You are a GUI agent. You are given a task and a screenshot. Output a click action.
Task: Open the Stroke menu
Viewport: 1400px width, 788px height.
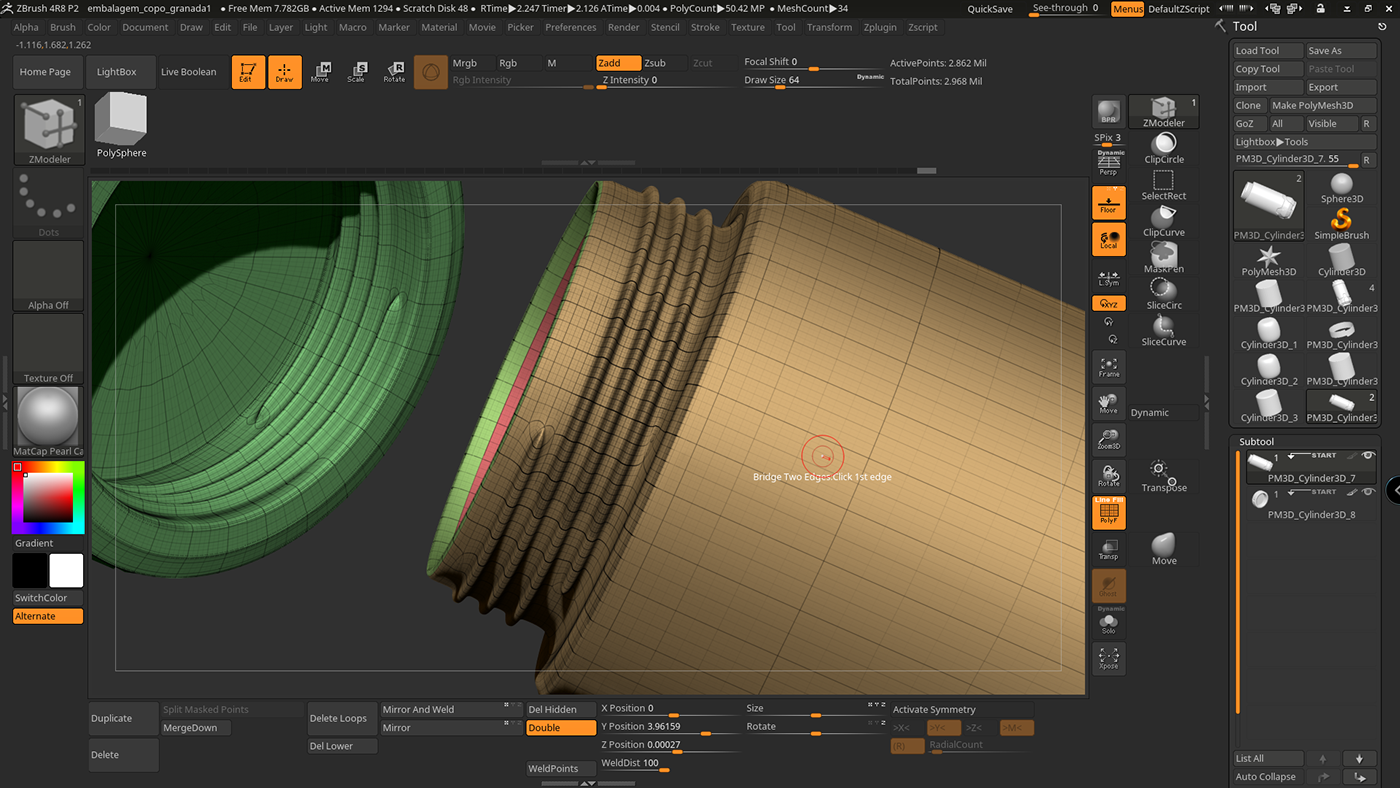coord(705,27)
